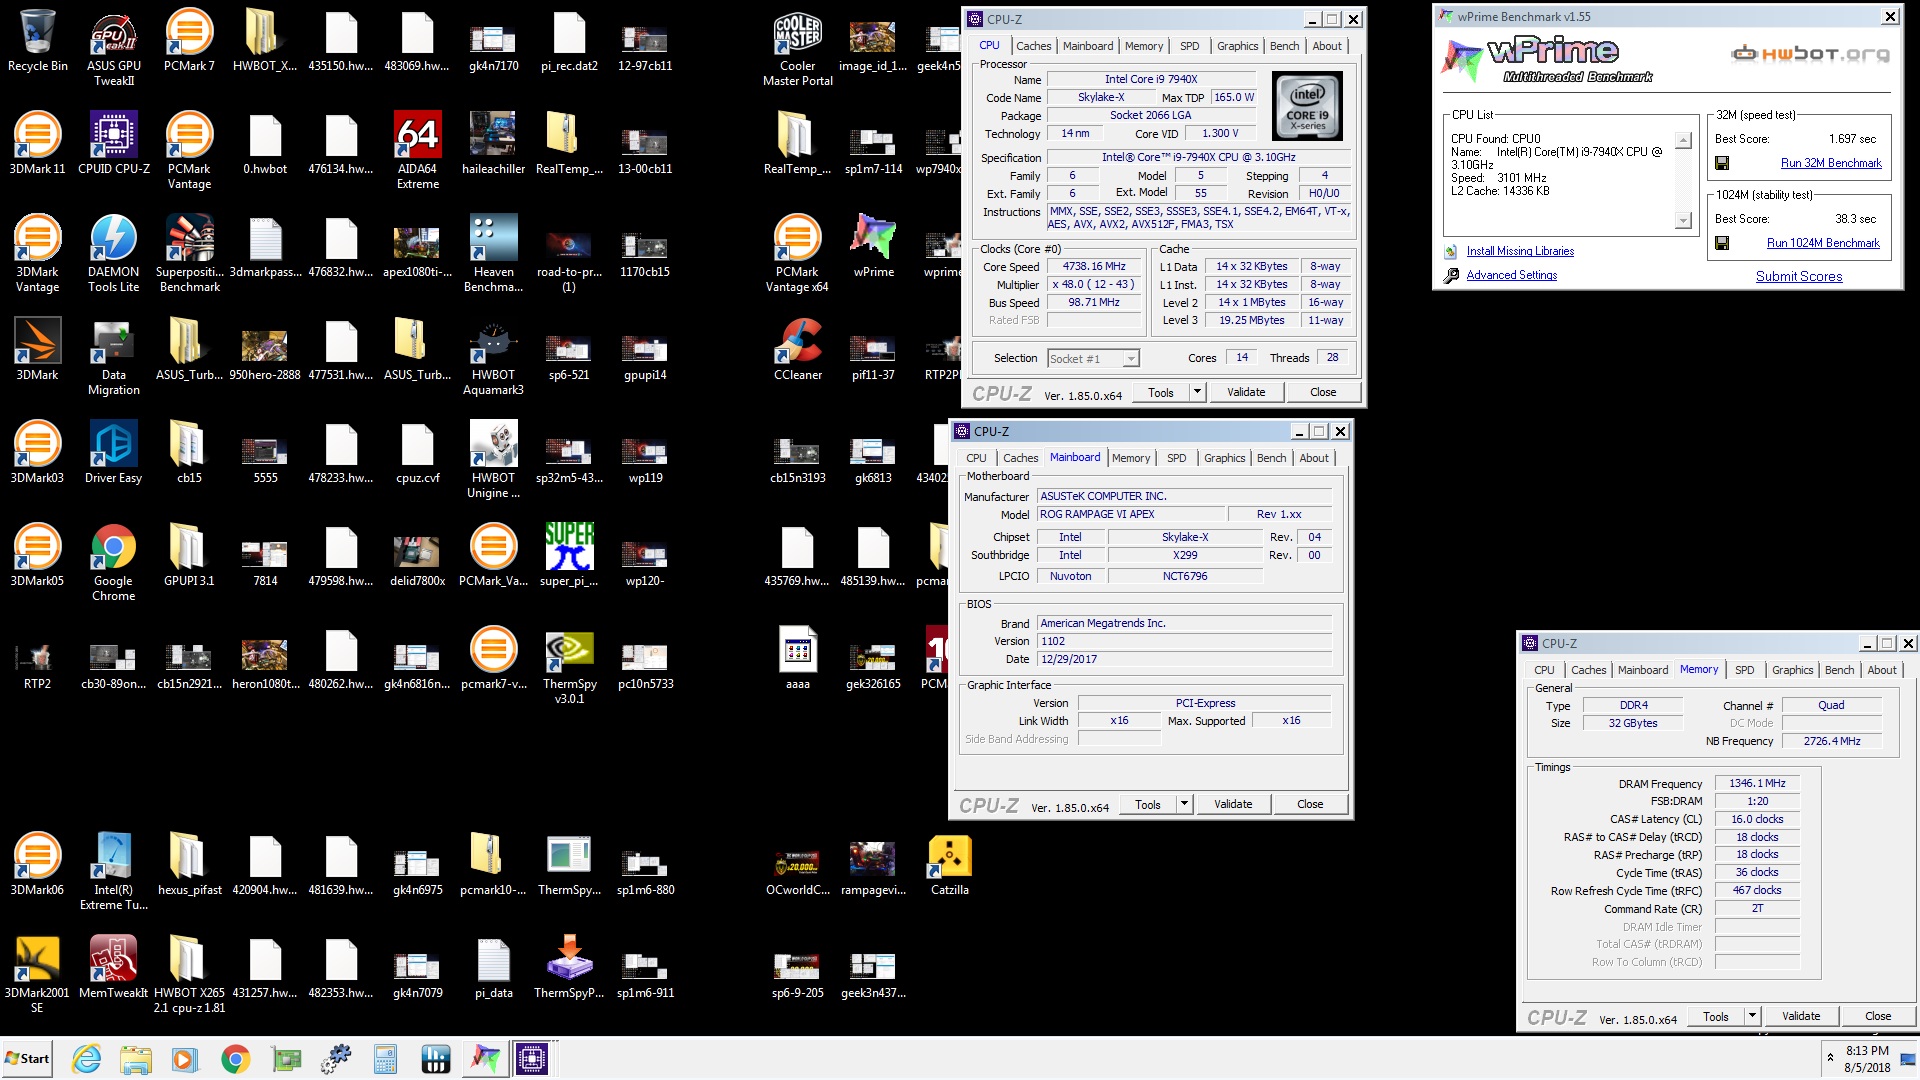Image resolution: width=1920 pixels, height=1080 pixels.
Task: Open AIDA64 Extreme desktop icon
Action: point(417,150)
